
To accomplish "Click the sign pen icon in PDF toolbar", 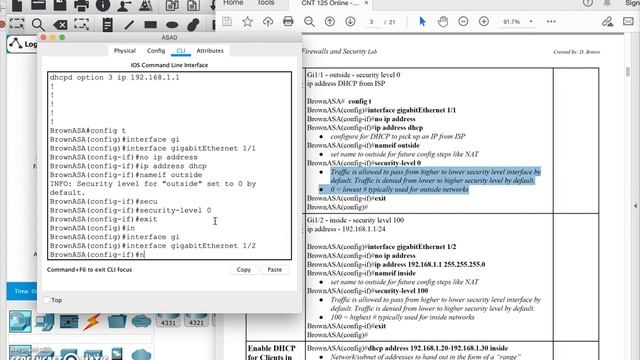I will pos(607,22).
